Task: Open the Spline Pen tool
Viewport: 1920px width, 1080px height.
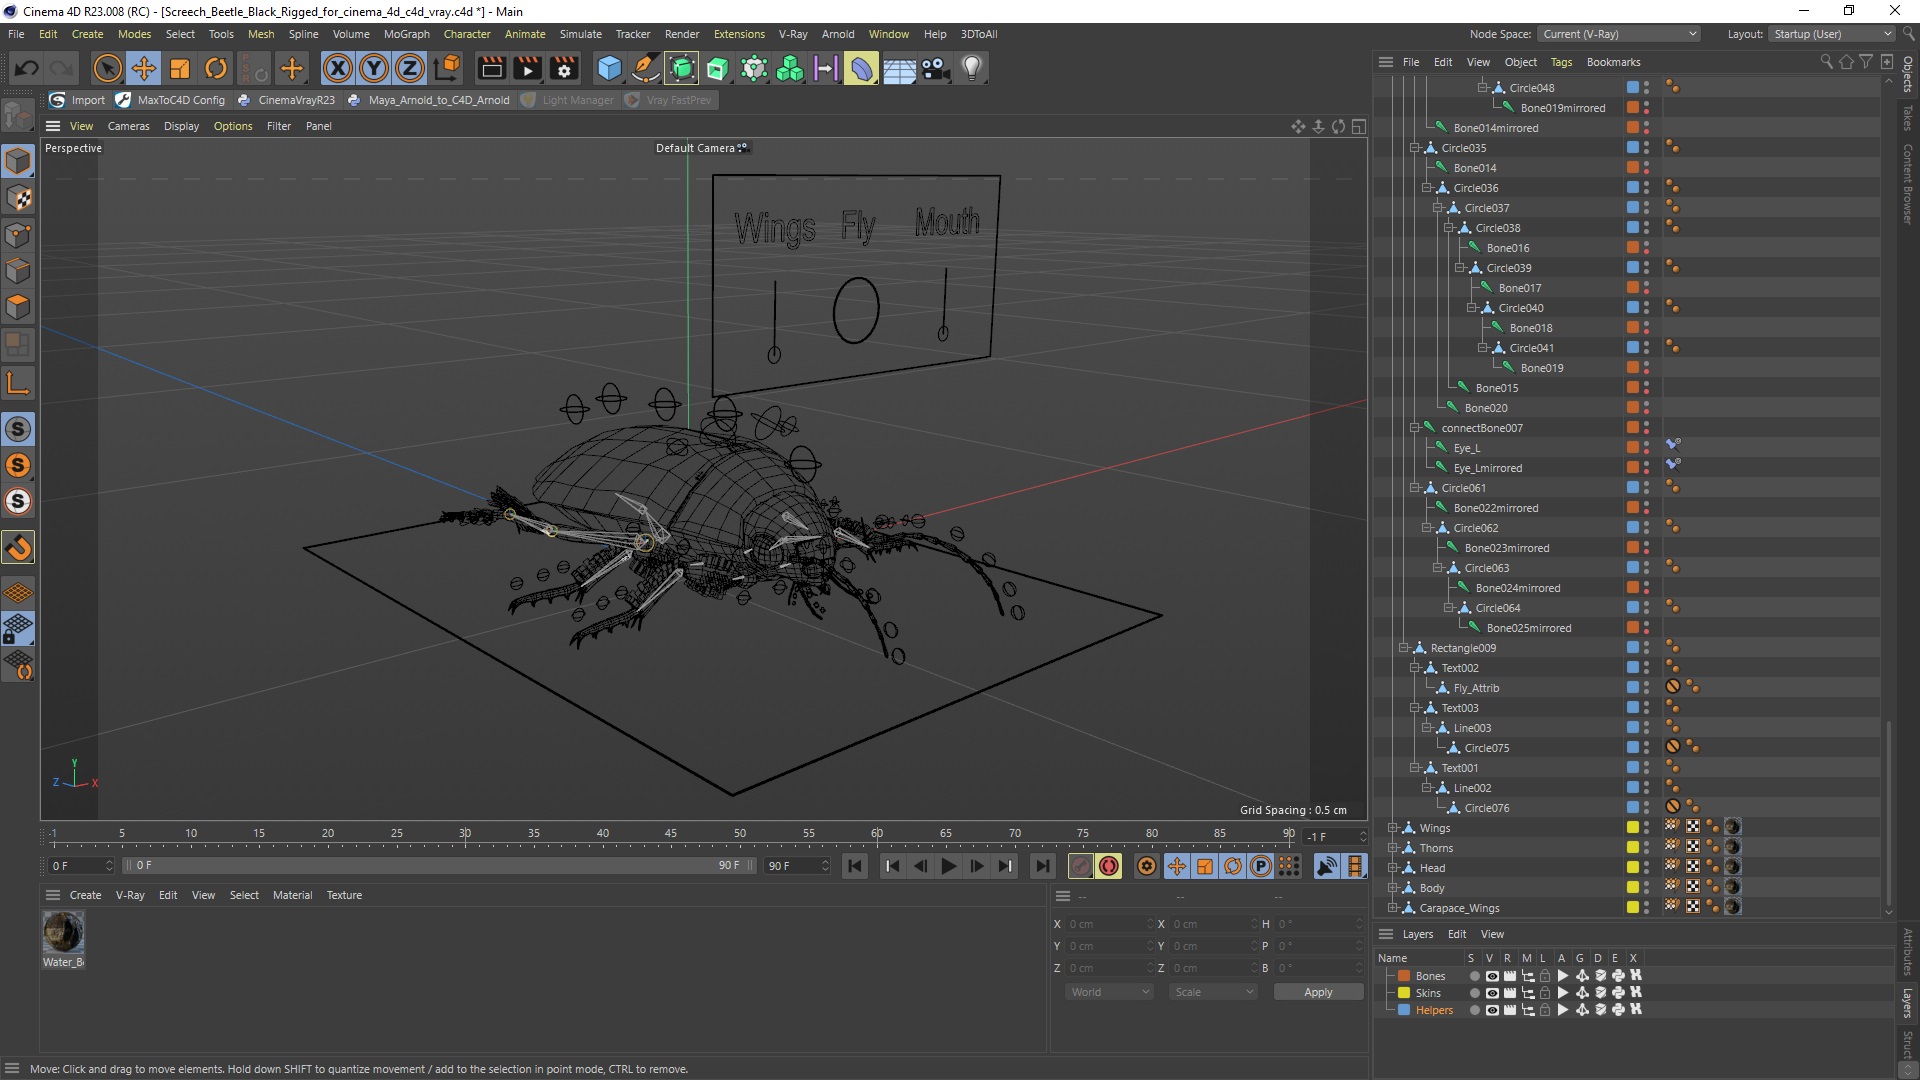Action: (646, 68)
